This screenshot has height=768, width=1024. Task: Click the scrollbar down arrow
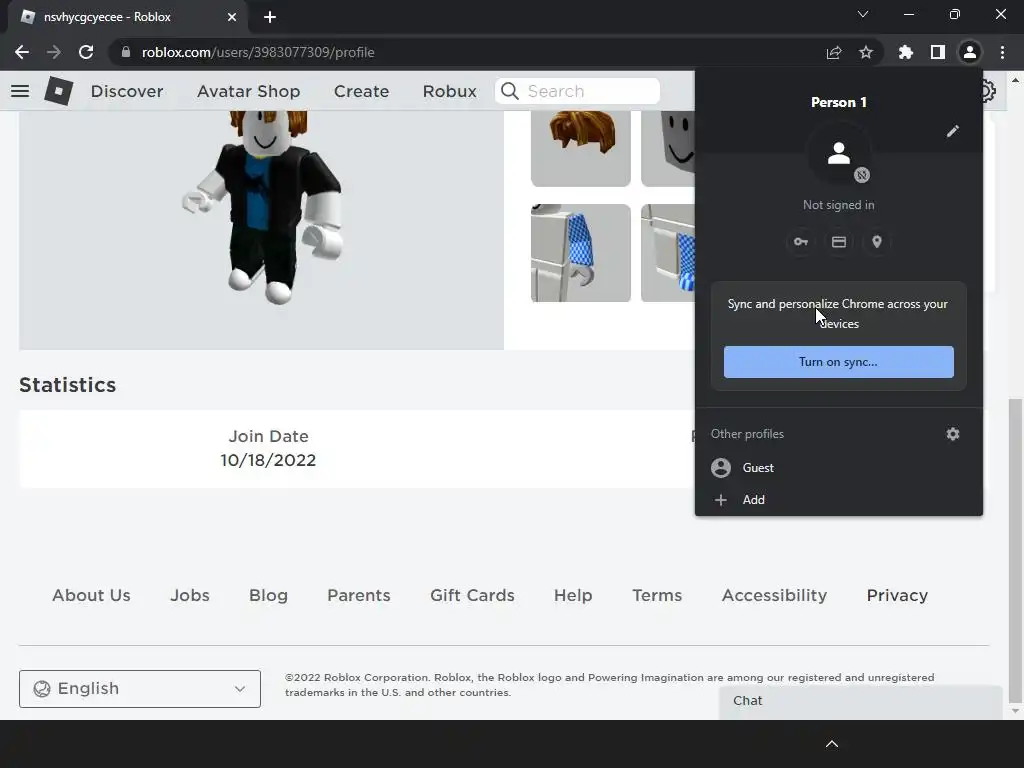click(x=1016, y=711)
